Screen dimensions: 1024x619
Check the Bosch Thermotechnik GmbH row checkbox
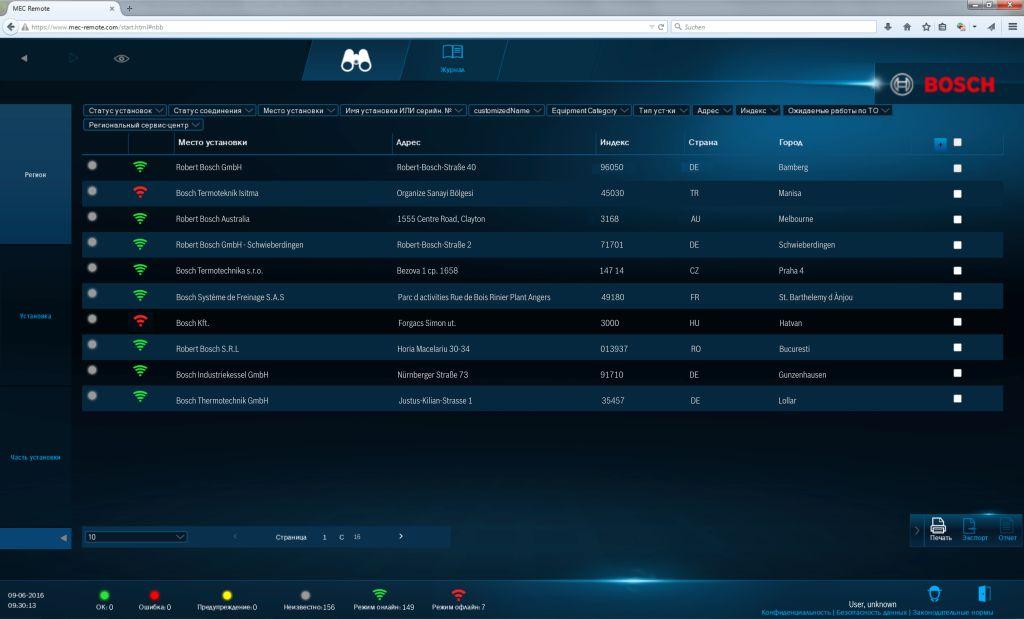click(957, 398)
